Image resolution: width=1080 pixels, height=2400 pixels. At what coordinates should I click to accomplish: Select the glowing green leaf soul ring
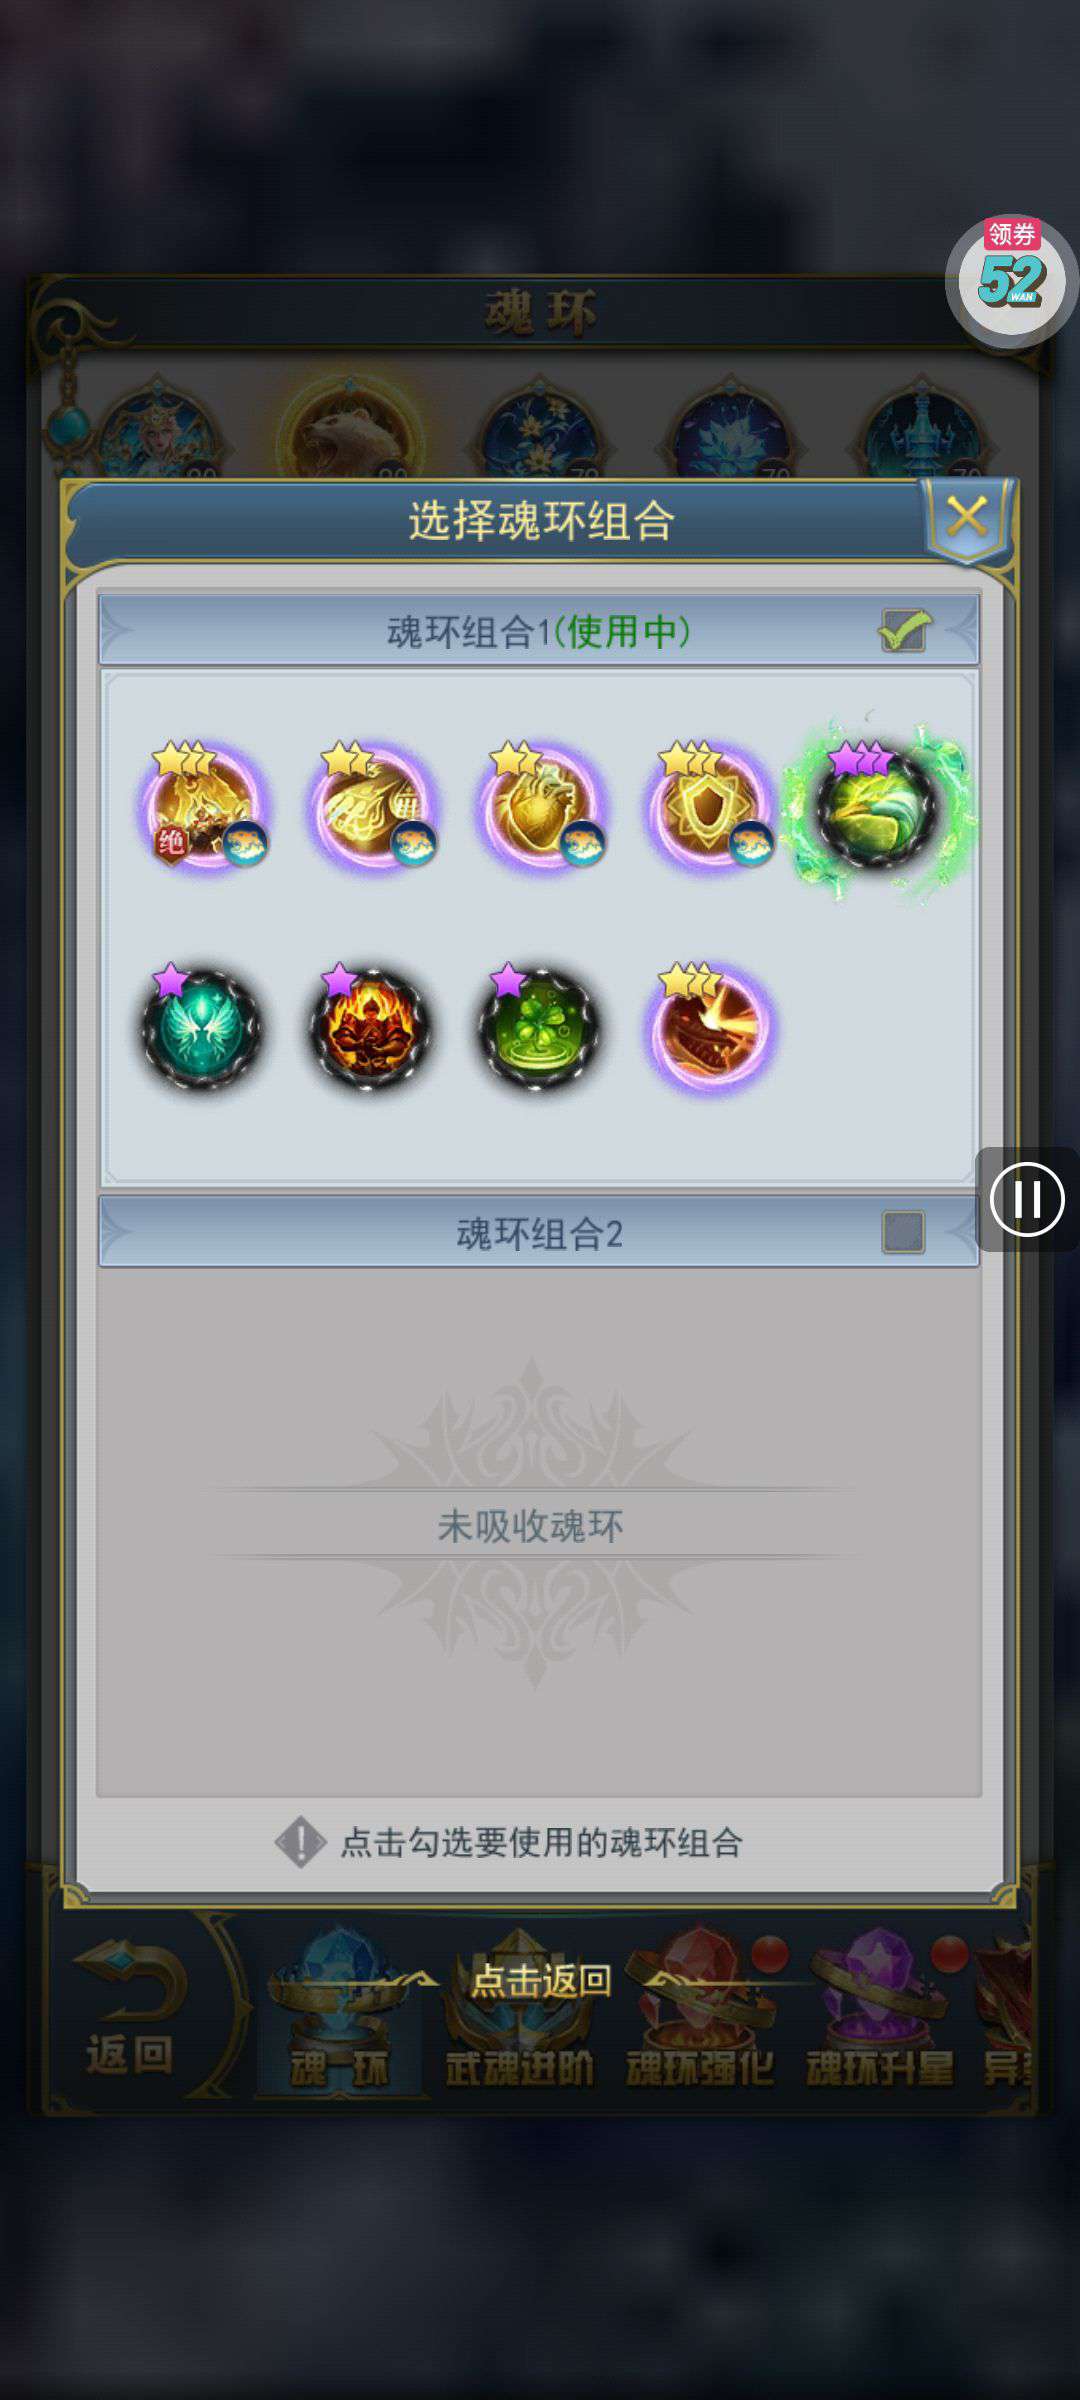[878, 808]
